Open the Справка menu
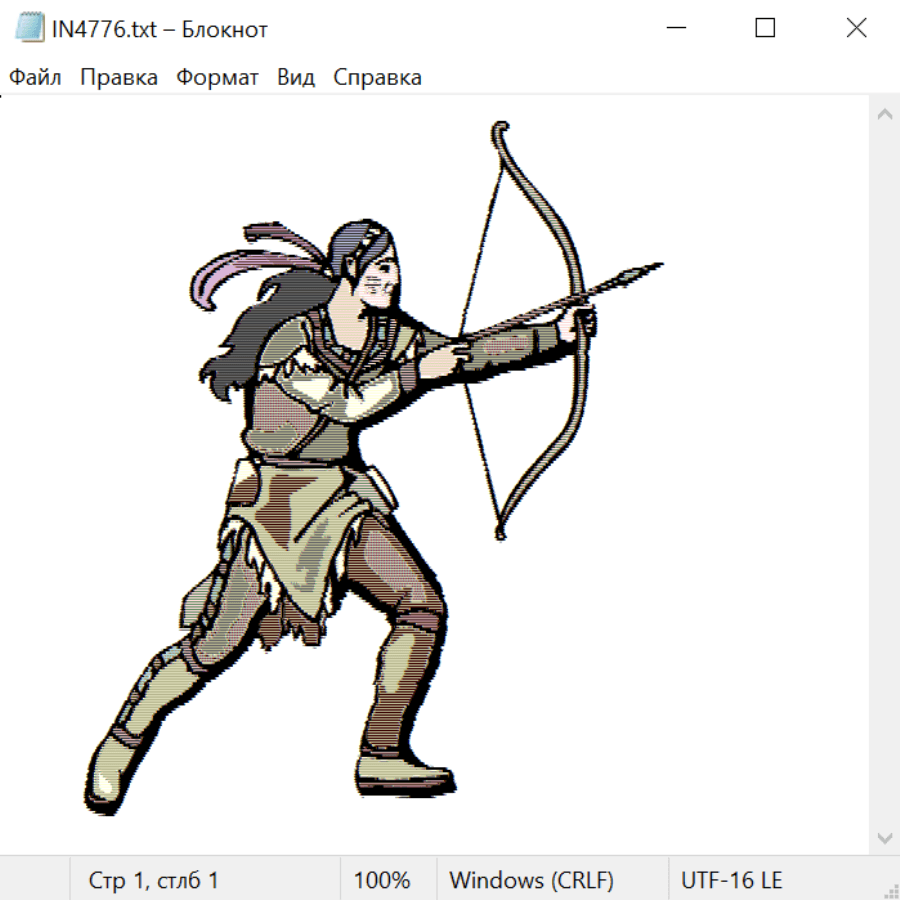The width and height of the screenshot is (900, 900). pos(377,78)
